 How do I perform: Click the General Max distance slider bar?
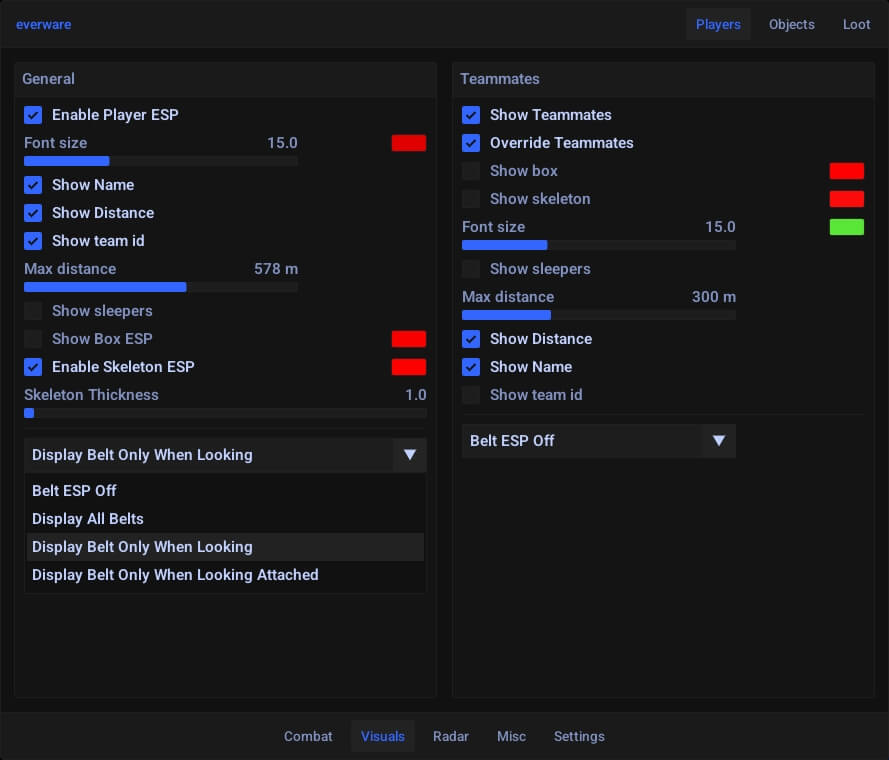click(160, 287)
